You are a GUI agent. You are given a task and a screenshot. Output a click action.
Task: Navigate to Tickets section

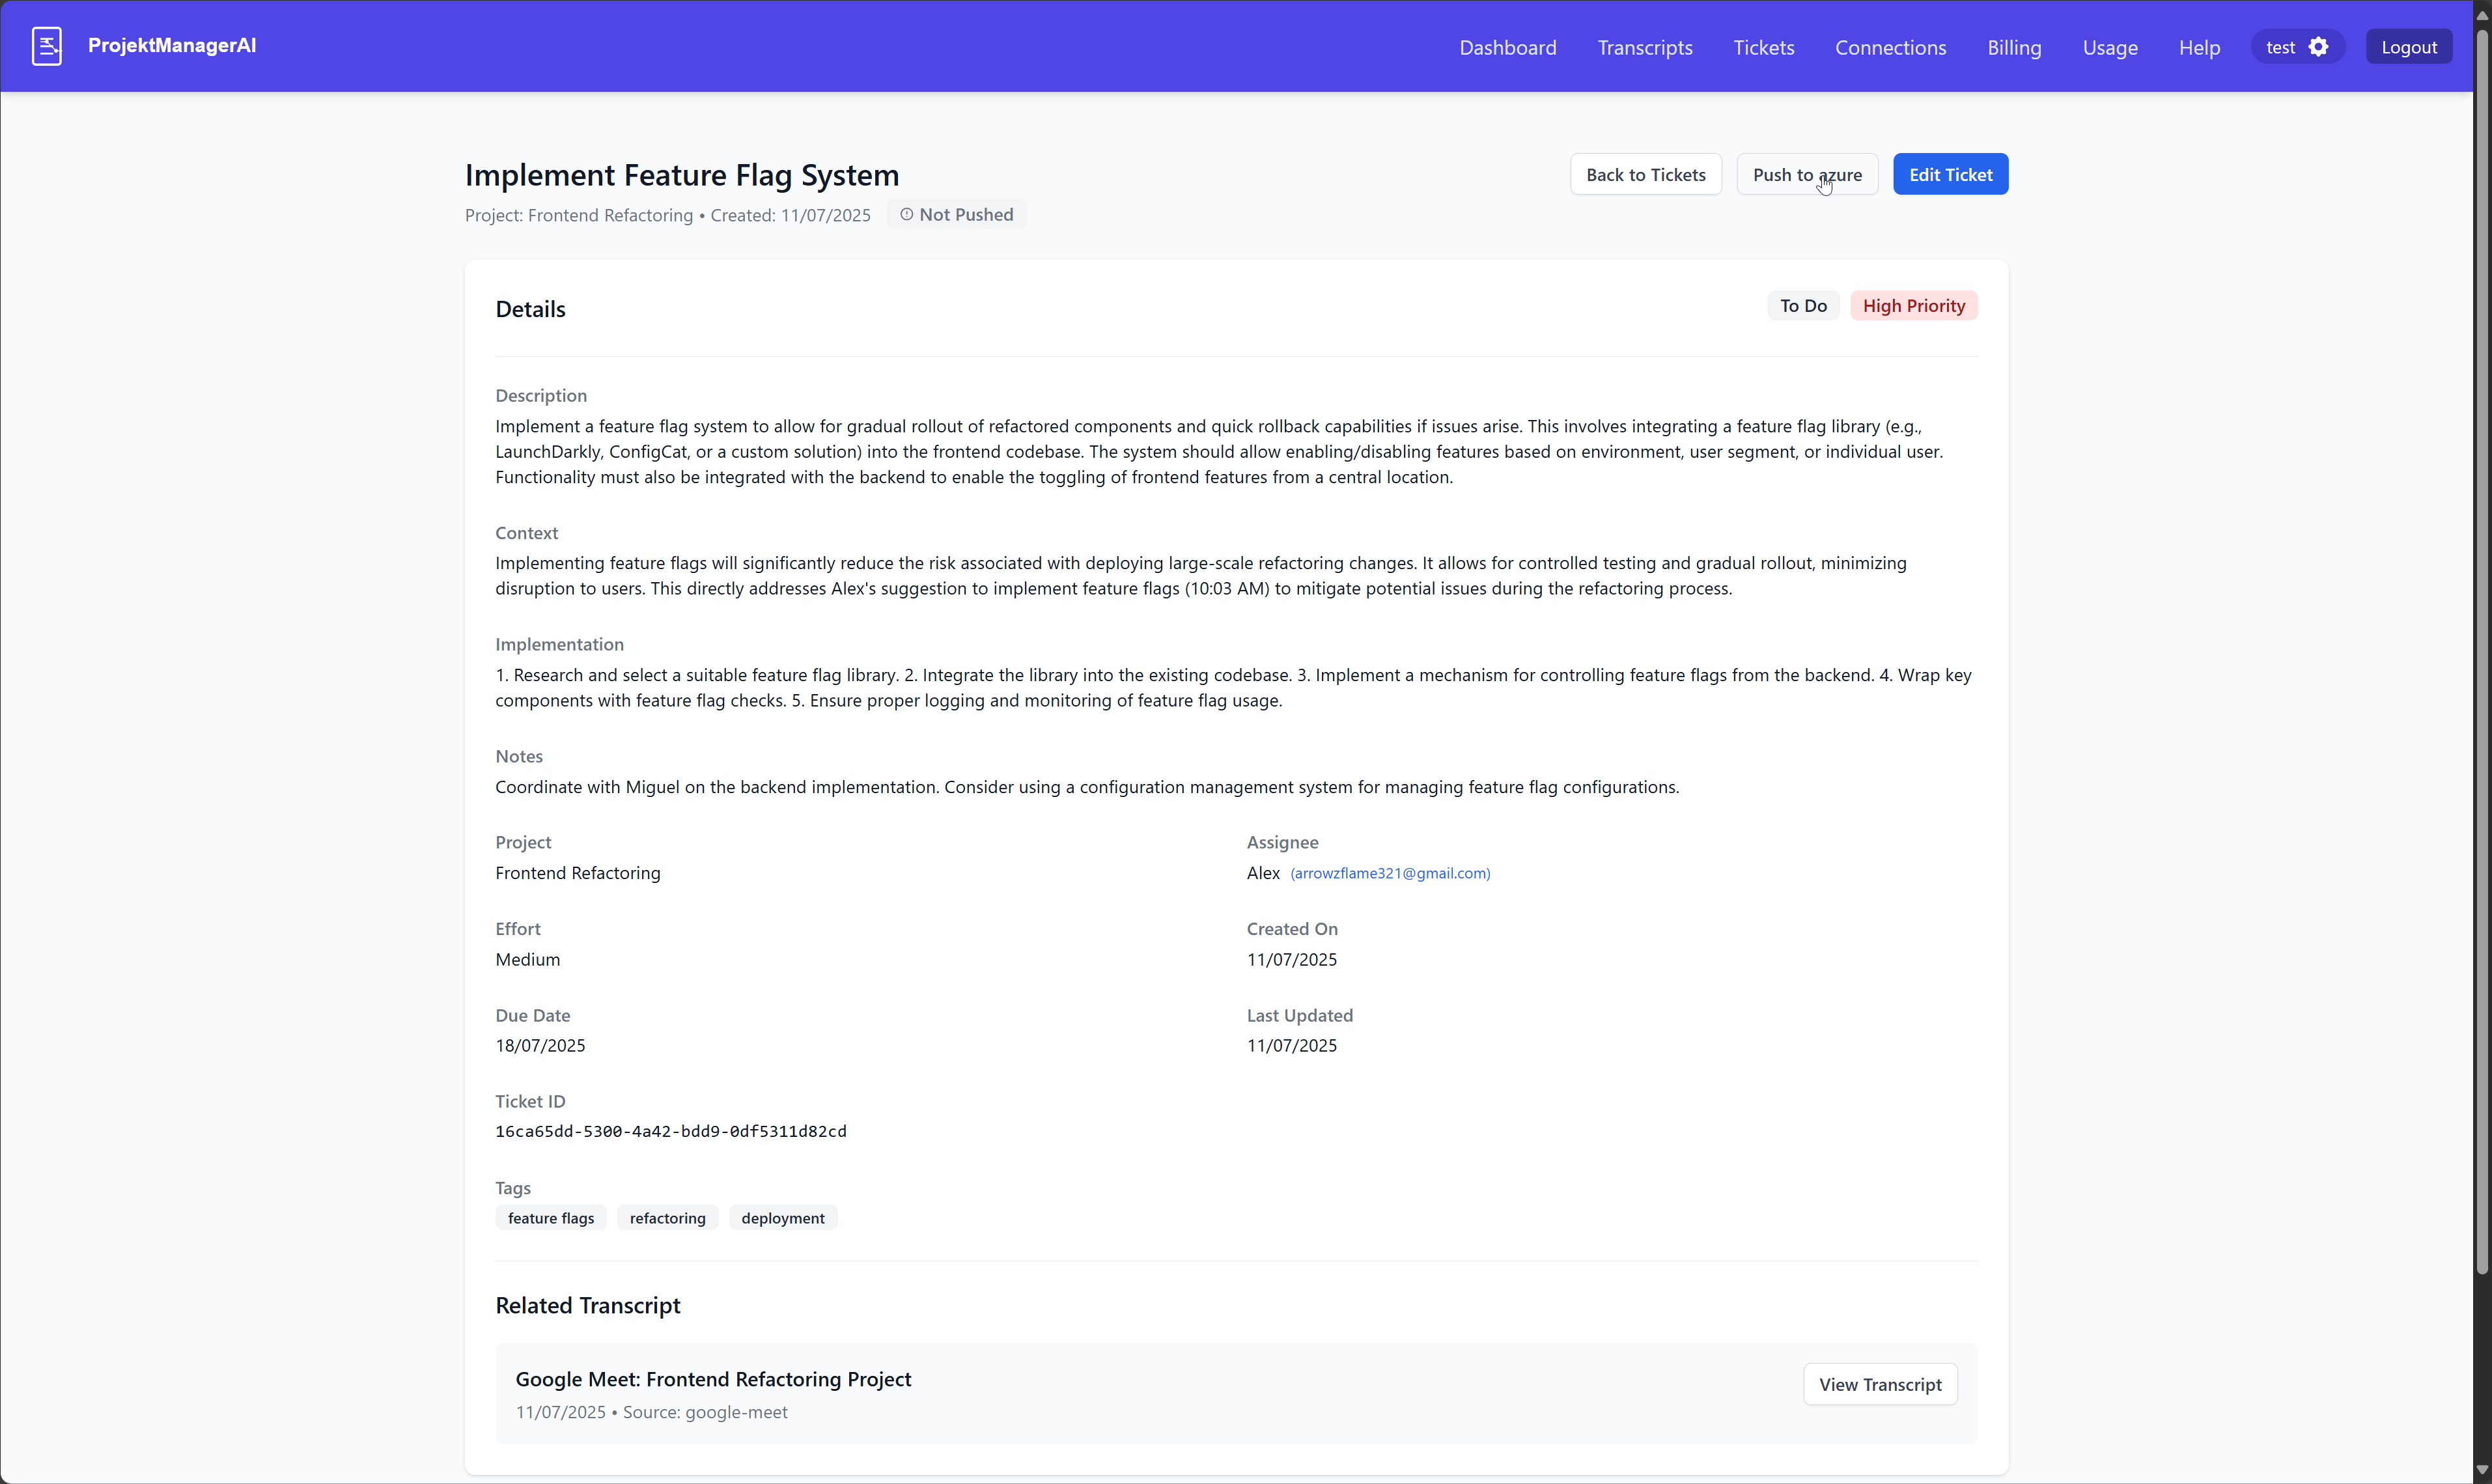click(1763, 47)
